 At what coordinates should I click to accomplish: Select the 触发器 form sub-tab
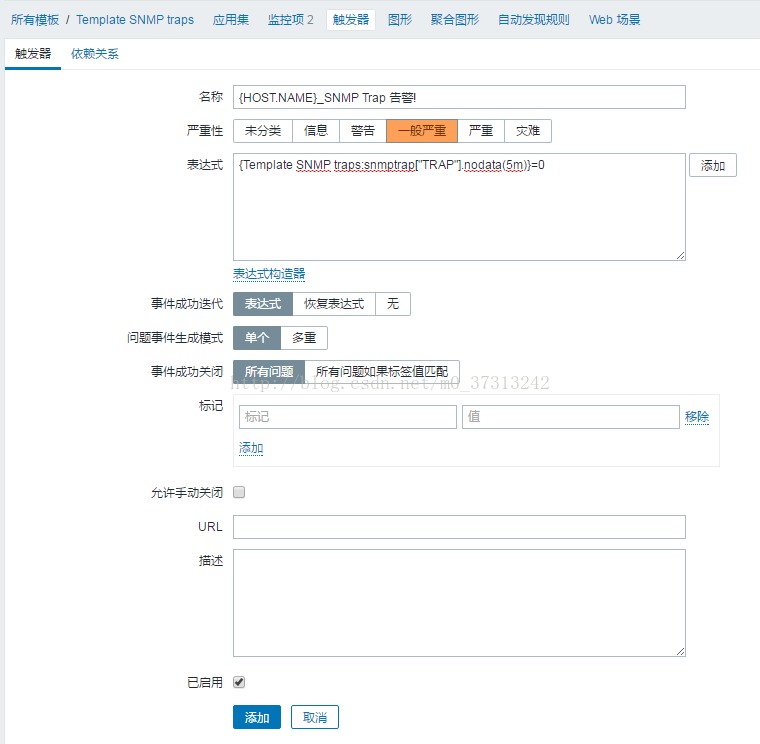click(x=33, y=54)
